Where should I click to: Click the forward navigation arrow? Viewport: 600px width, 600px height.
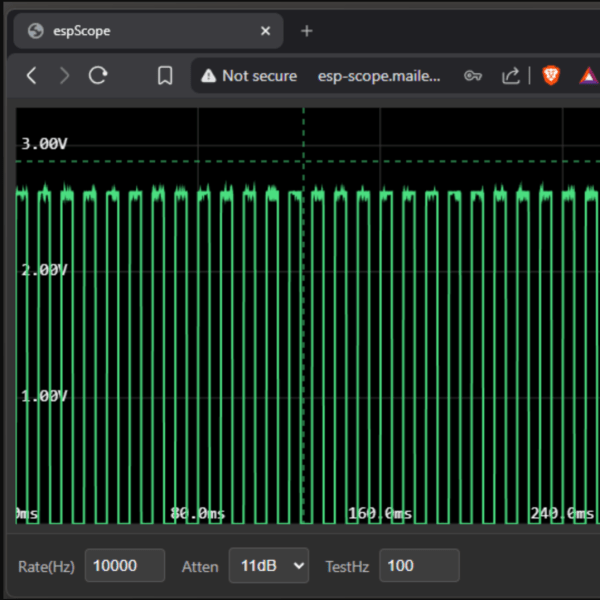tap(65, 76)
